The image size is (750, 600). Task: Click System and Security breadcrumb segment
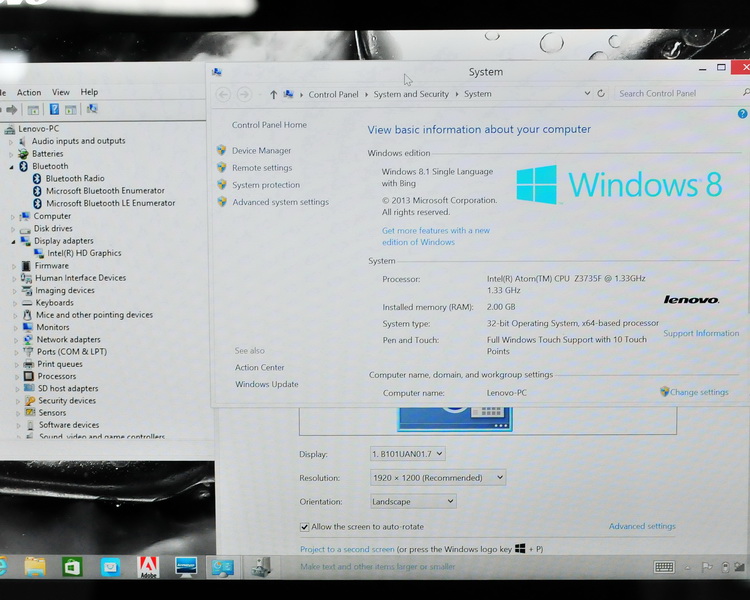[x=411, y=94]
